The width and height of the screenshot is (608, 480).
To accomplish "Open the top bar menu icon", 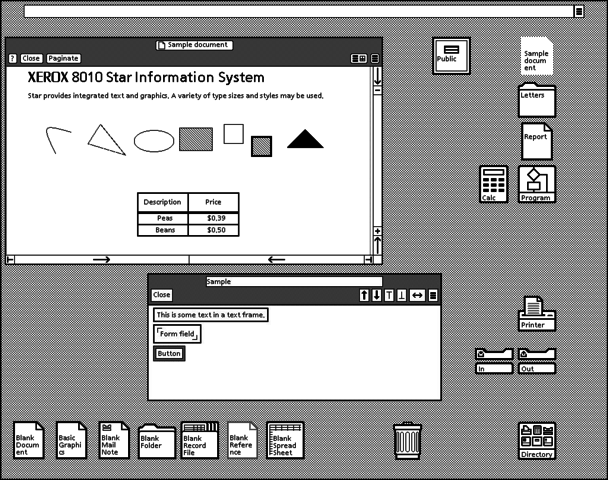I will point(579,12).
